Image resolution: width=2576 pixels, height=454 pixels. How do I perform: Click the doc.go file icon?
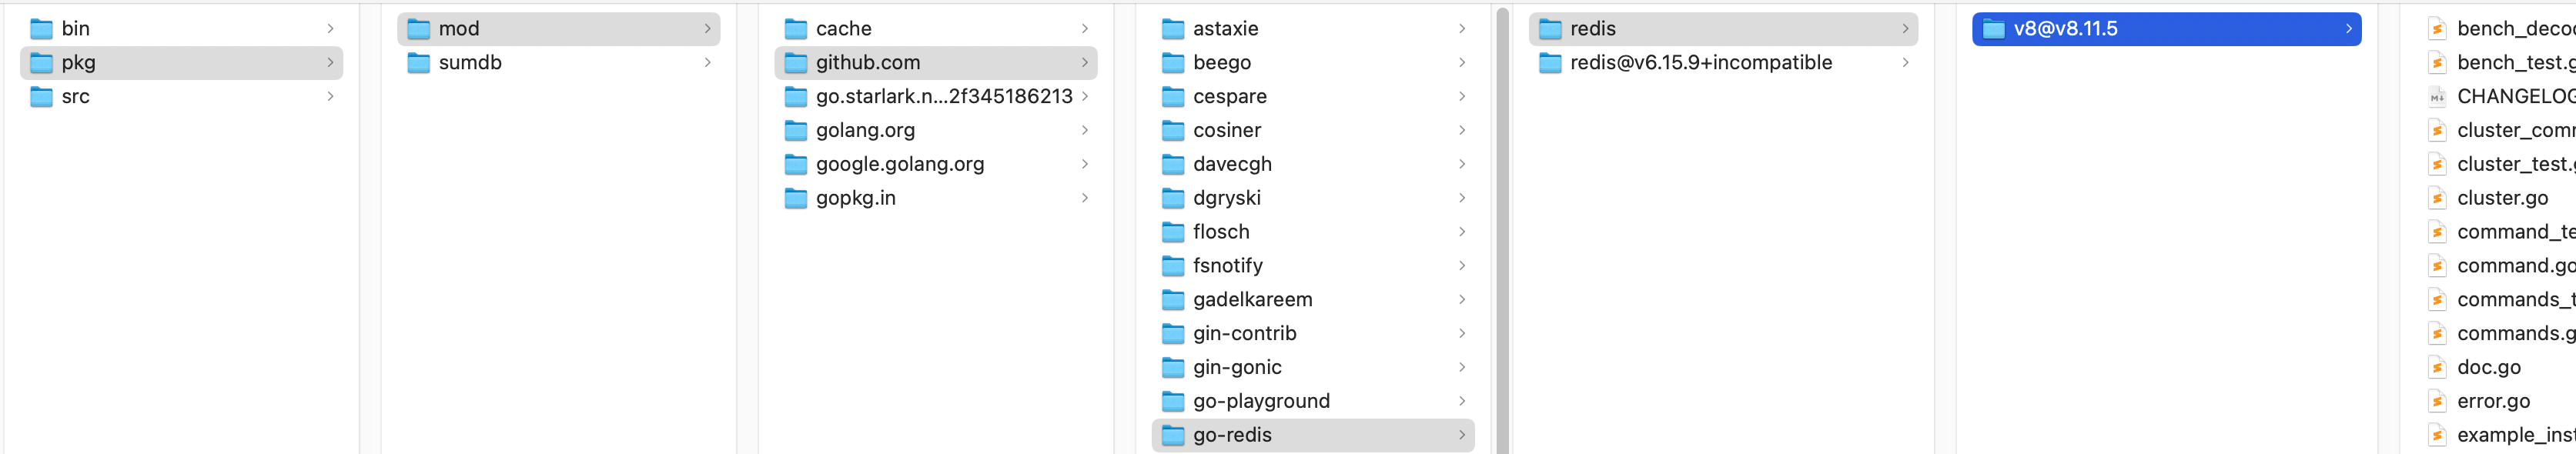[2436, 367]
